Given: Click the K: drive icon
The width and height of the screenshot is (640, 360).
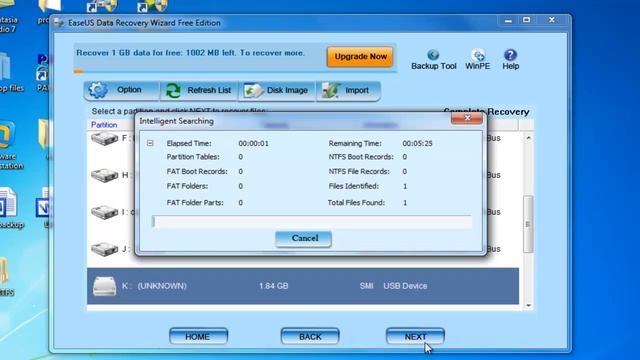Looking at the screenshot, I should pos(104,286).
